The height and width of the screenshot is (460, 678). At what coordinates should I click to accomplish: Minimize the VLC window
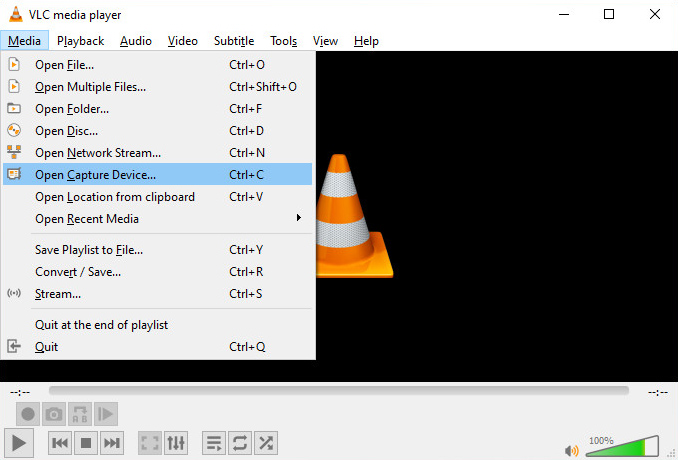(564, 14)
